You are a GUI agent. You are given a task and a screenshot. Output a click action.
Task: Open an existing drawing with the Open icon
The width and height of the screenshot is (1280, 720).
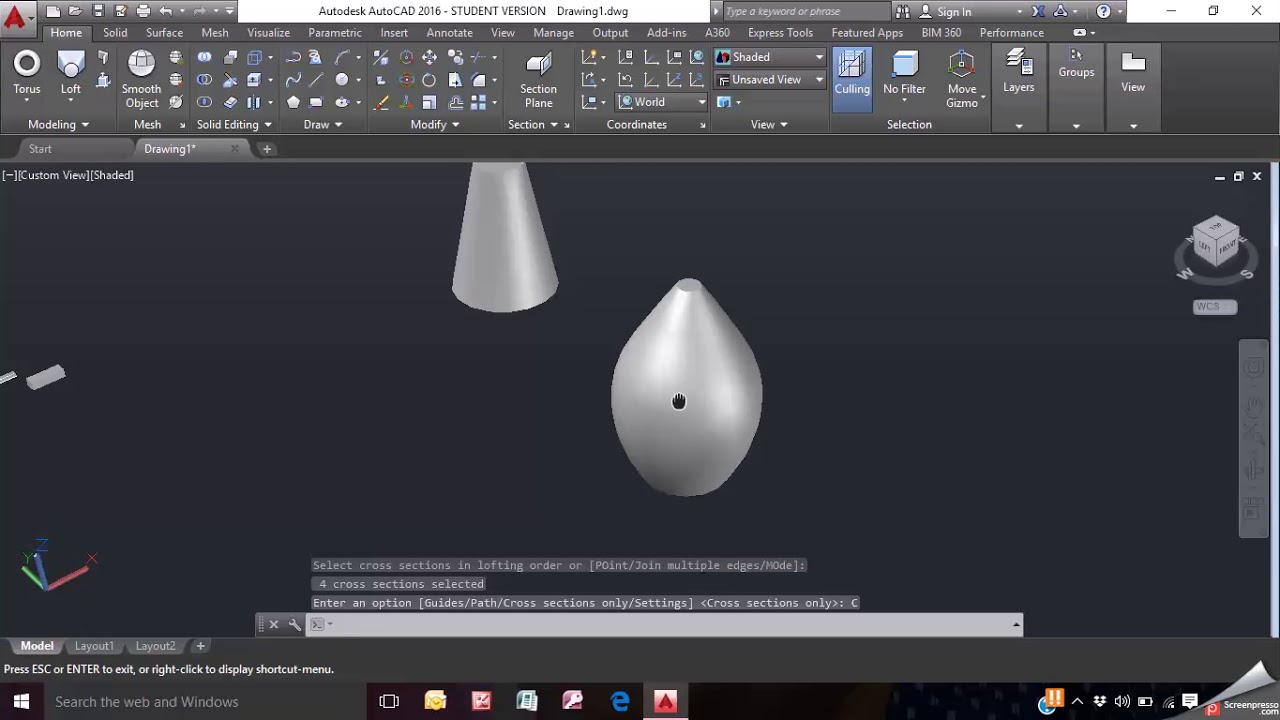click(x=75, y=11)
